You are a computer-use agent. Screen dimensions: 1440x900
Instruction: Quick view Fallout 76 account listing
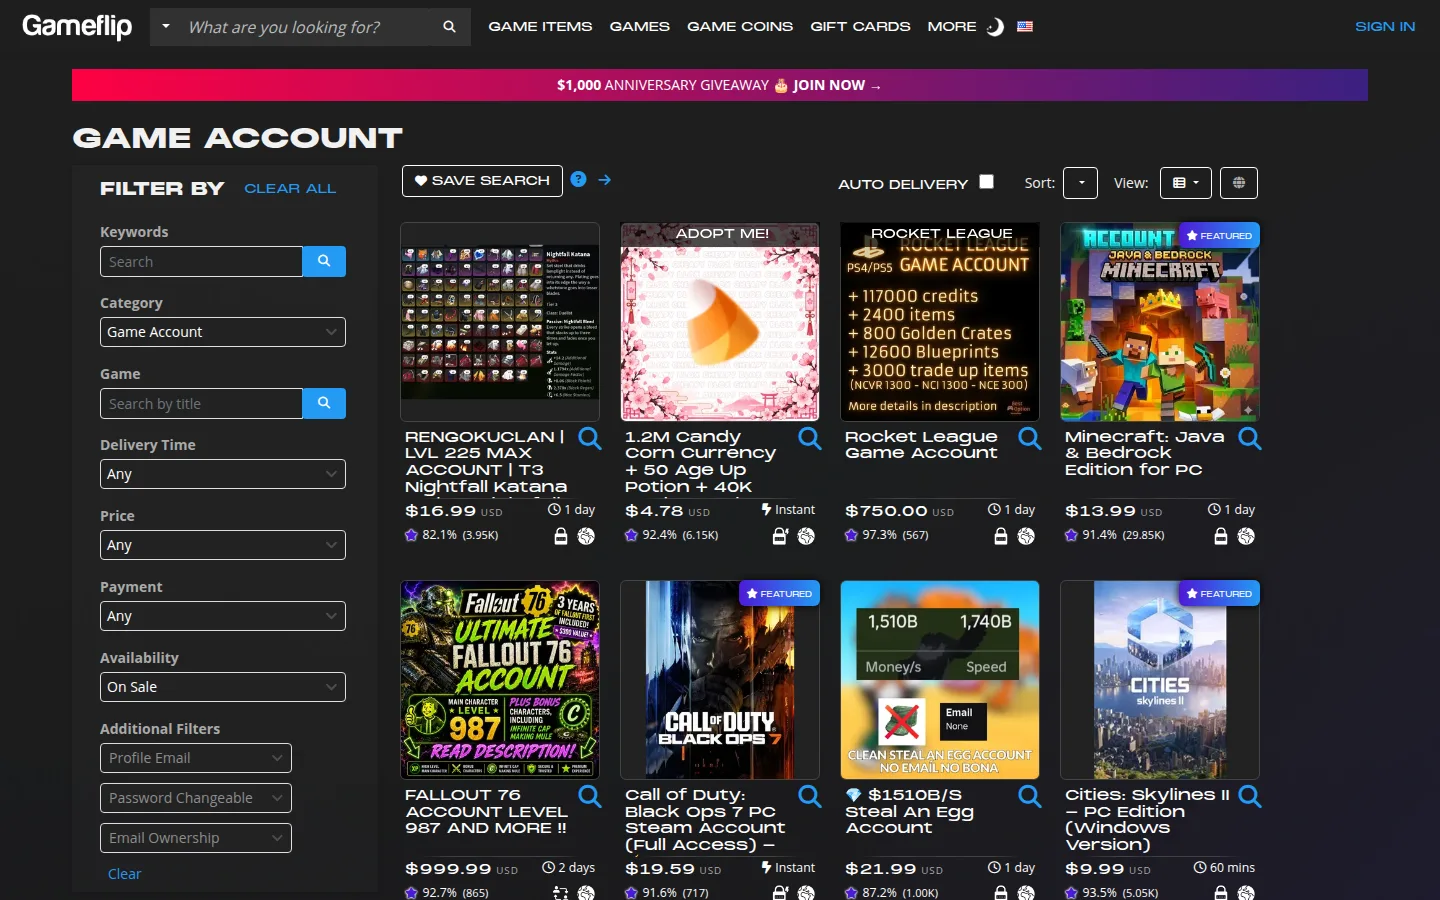(x=590, y=796)
